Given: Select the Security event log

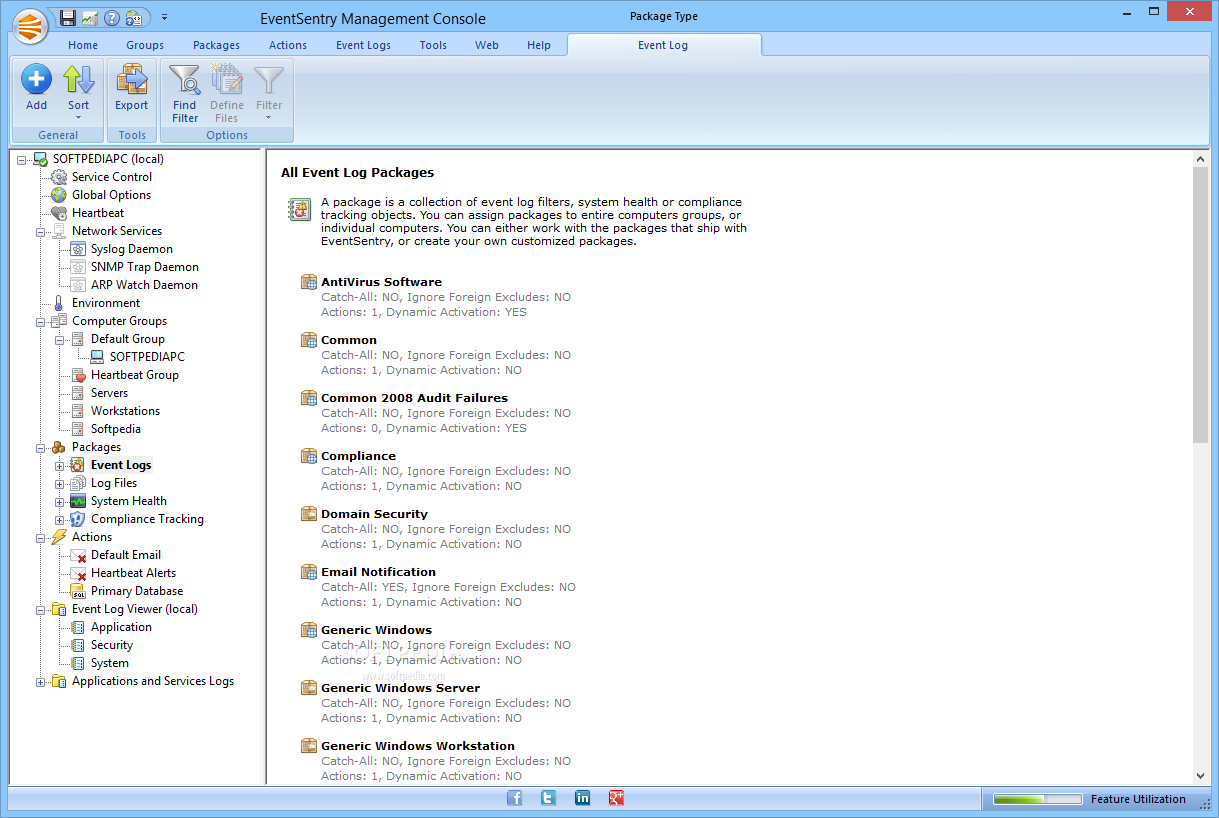Looking at the screenshot, I should (112, 645).
